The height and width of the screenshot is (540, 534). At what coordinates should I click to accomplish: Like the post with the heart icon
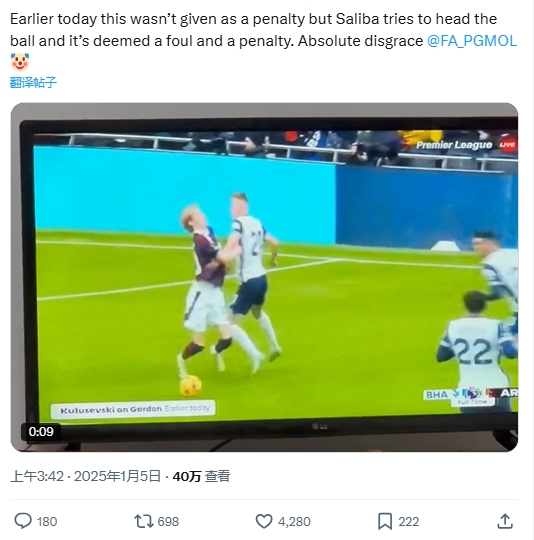click(x=264, y=521)
